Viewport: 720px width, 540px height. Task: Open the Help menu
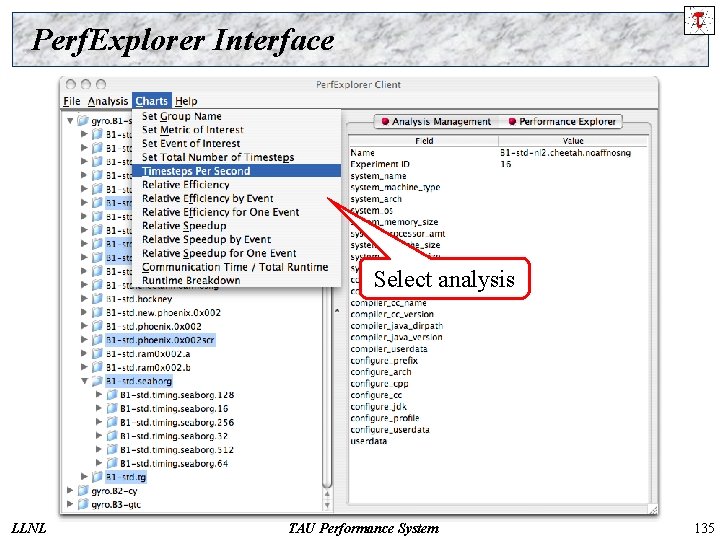pyautogui.click(x=186, y=101)
